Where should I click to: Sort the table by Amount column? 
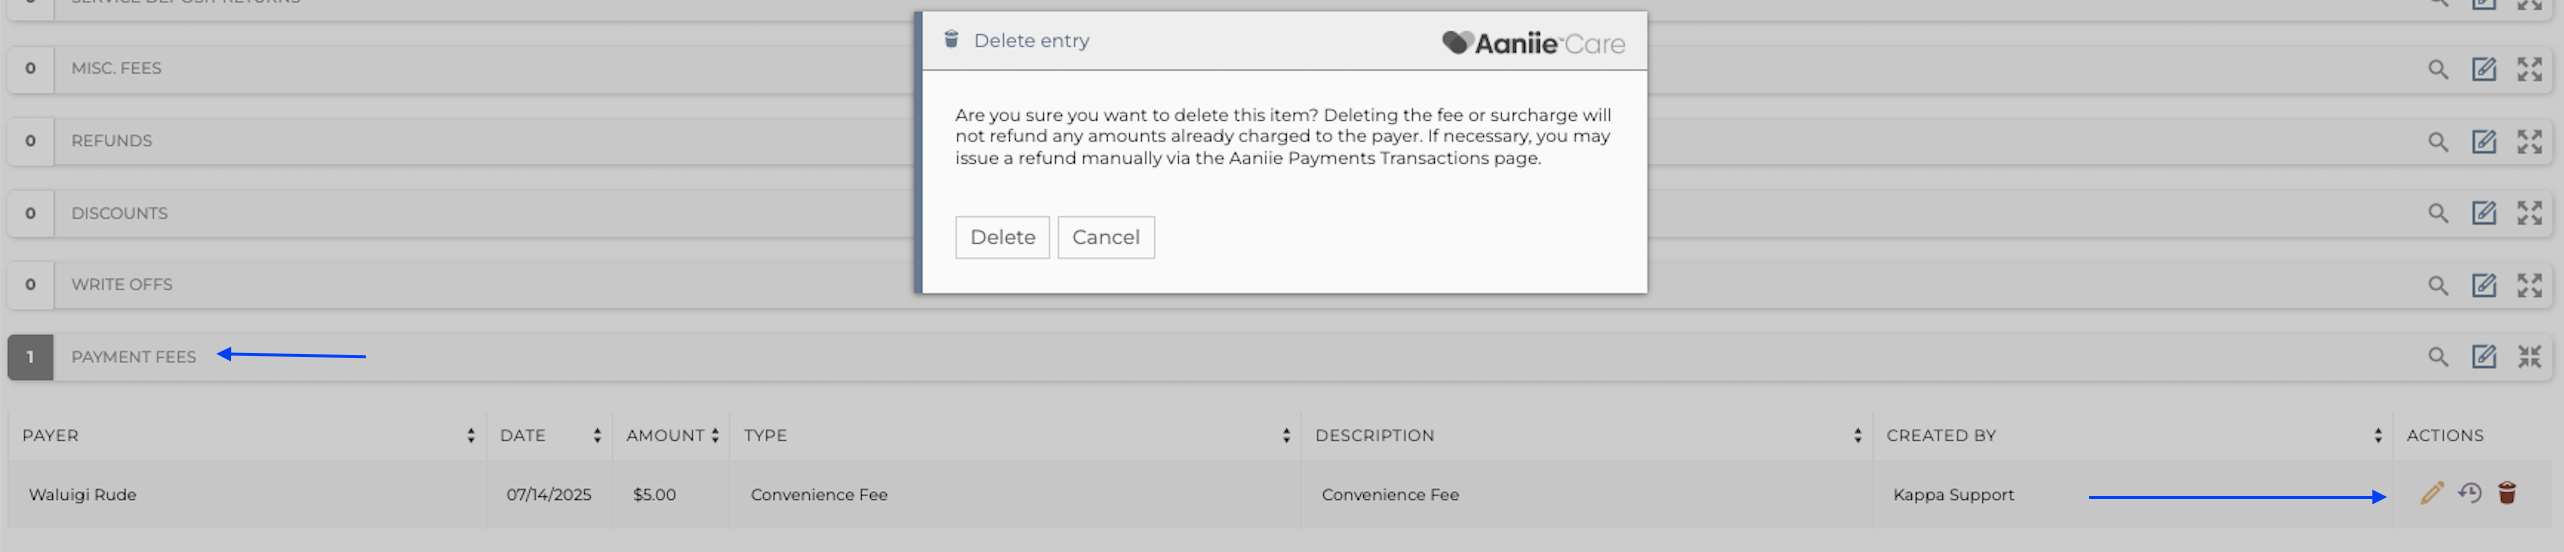pos(714,435)
